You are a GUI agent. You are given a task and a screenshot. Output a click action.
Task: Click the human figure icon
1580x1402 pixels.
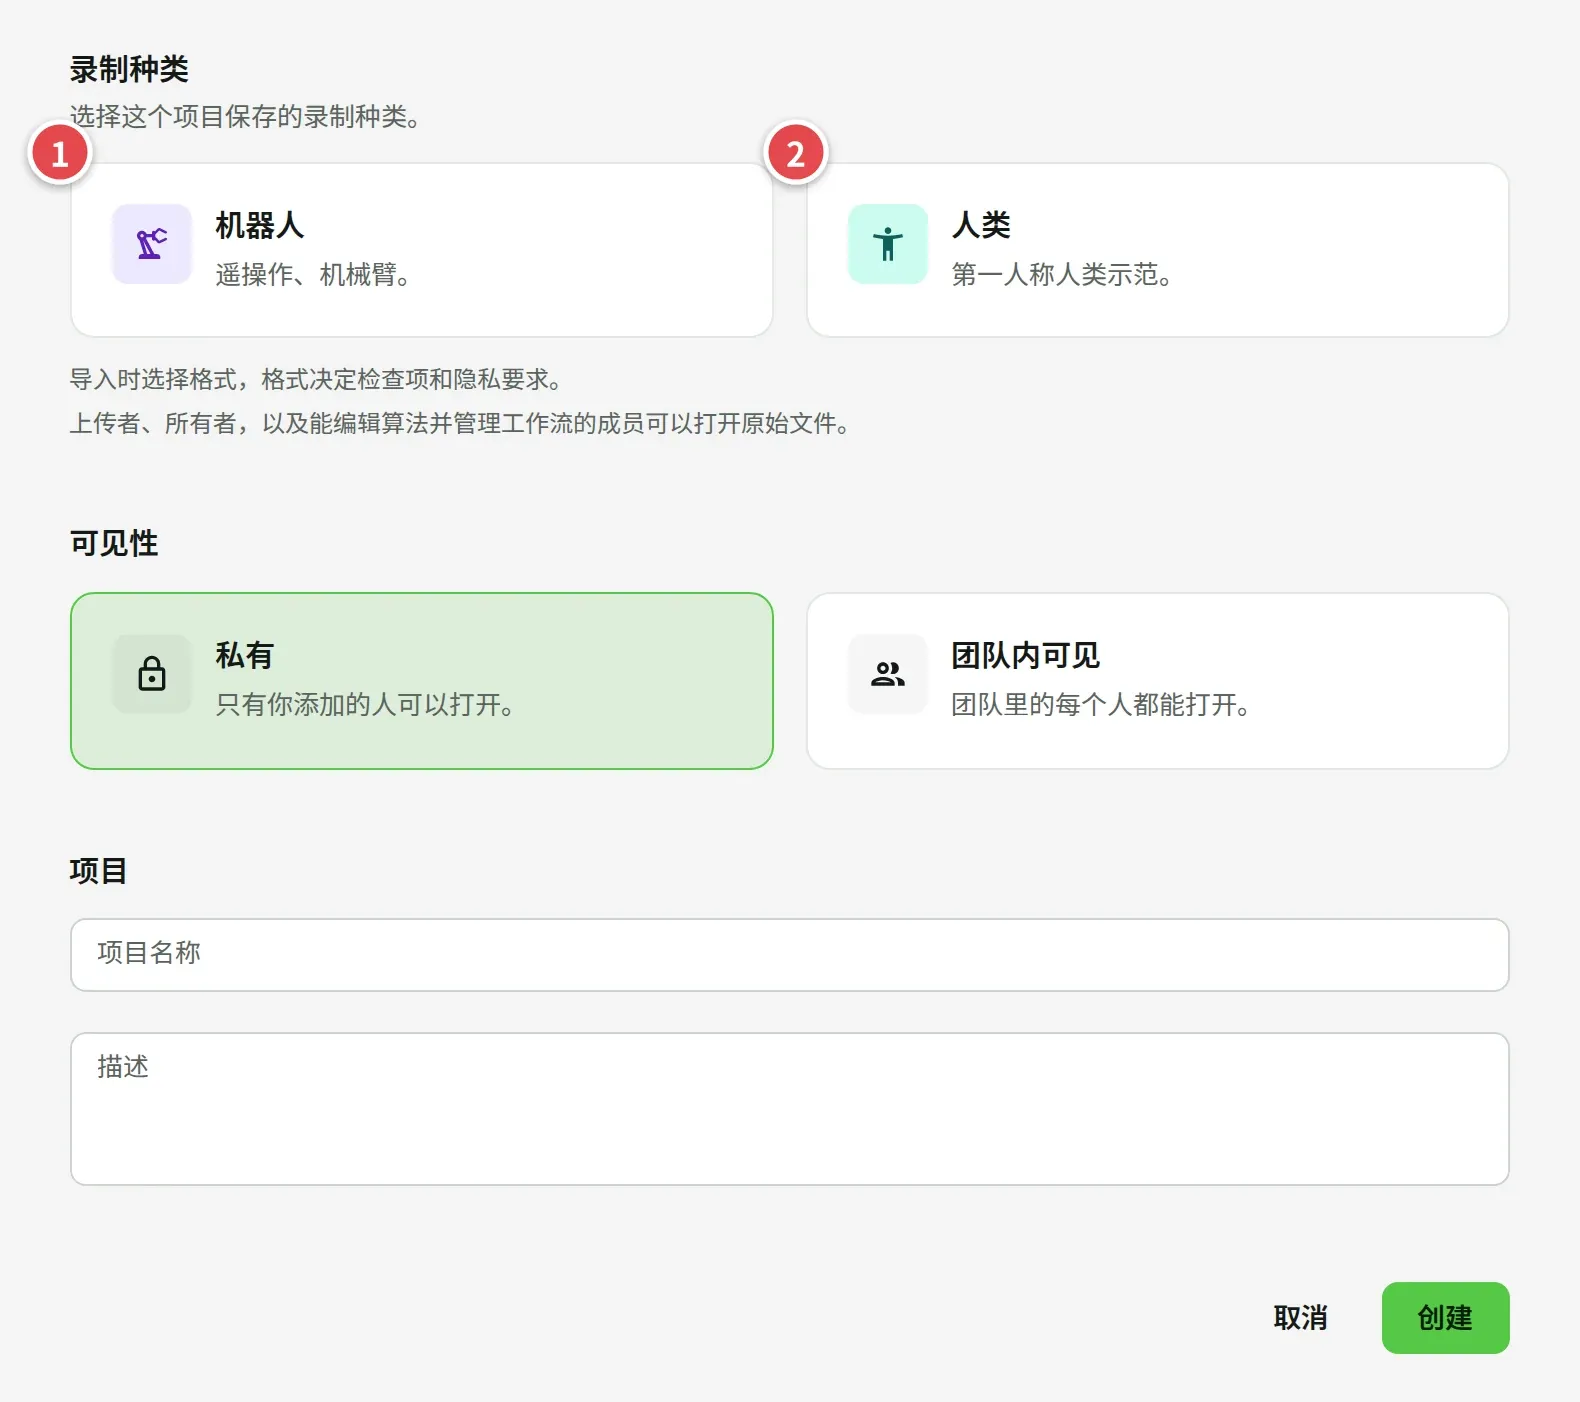[888, 244]
